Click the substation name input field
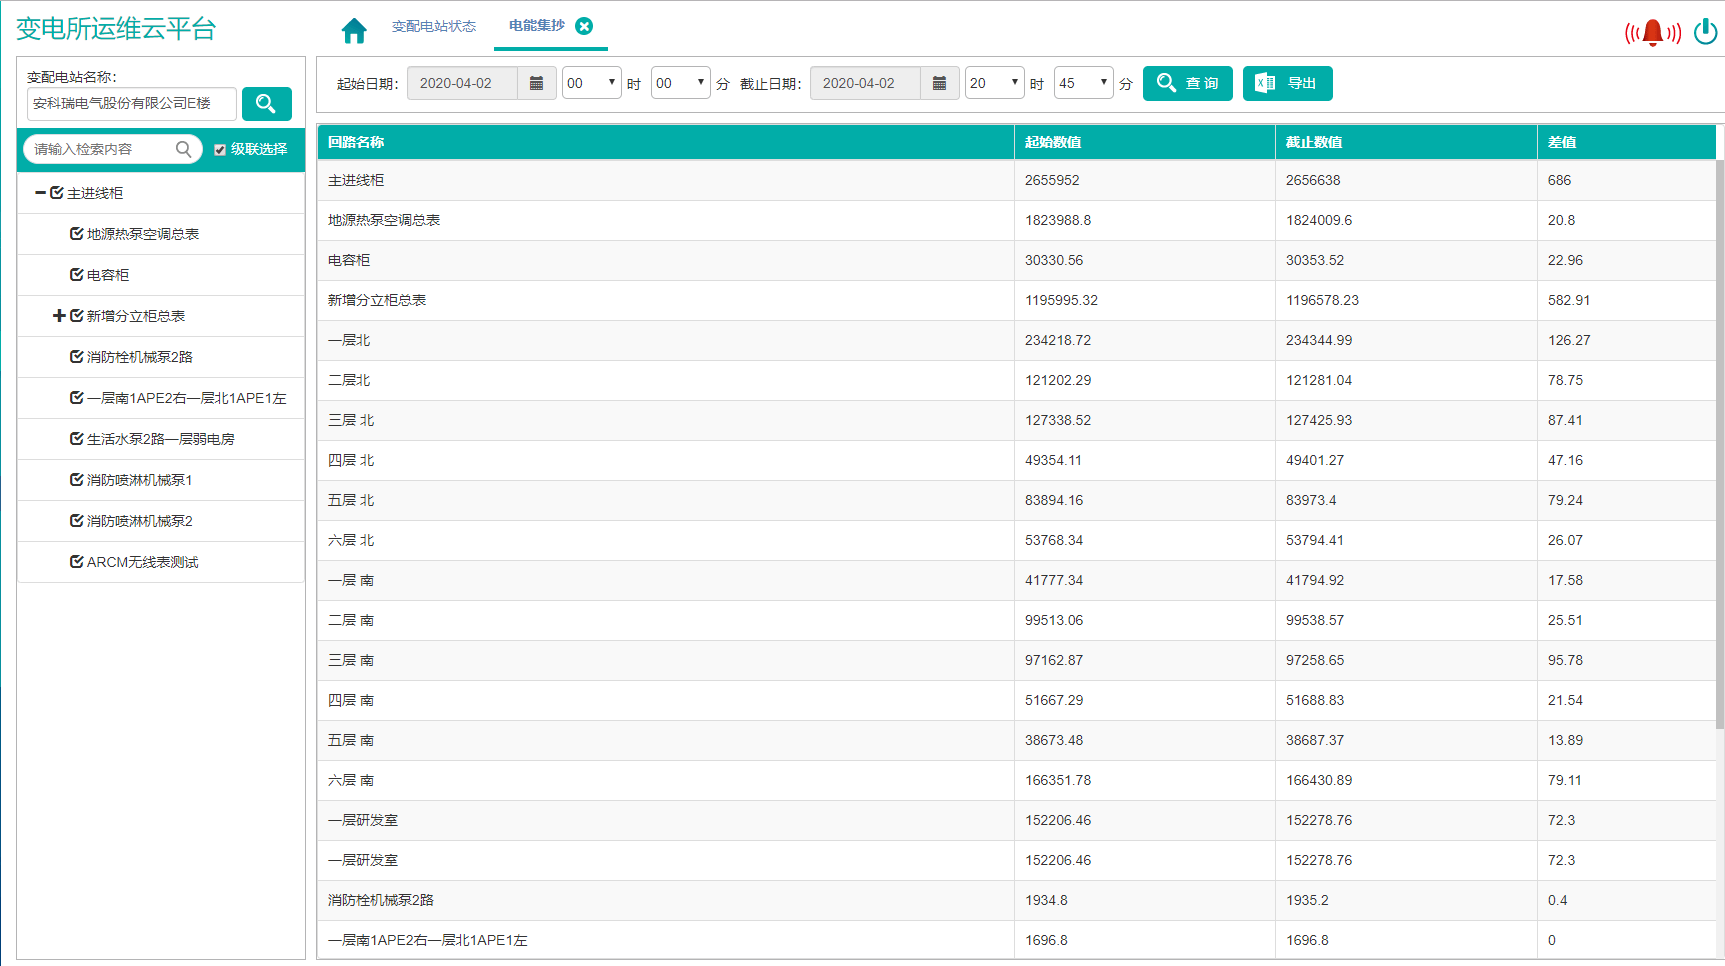This screenshot has height=966, width=1725. point(132,104)
